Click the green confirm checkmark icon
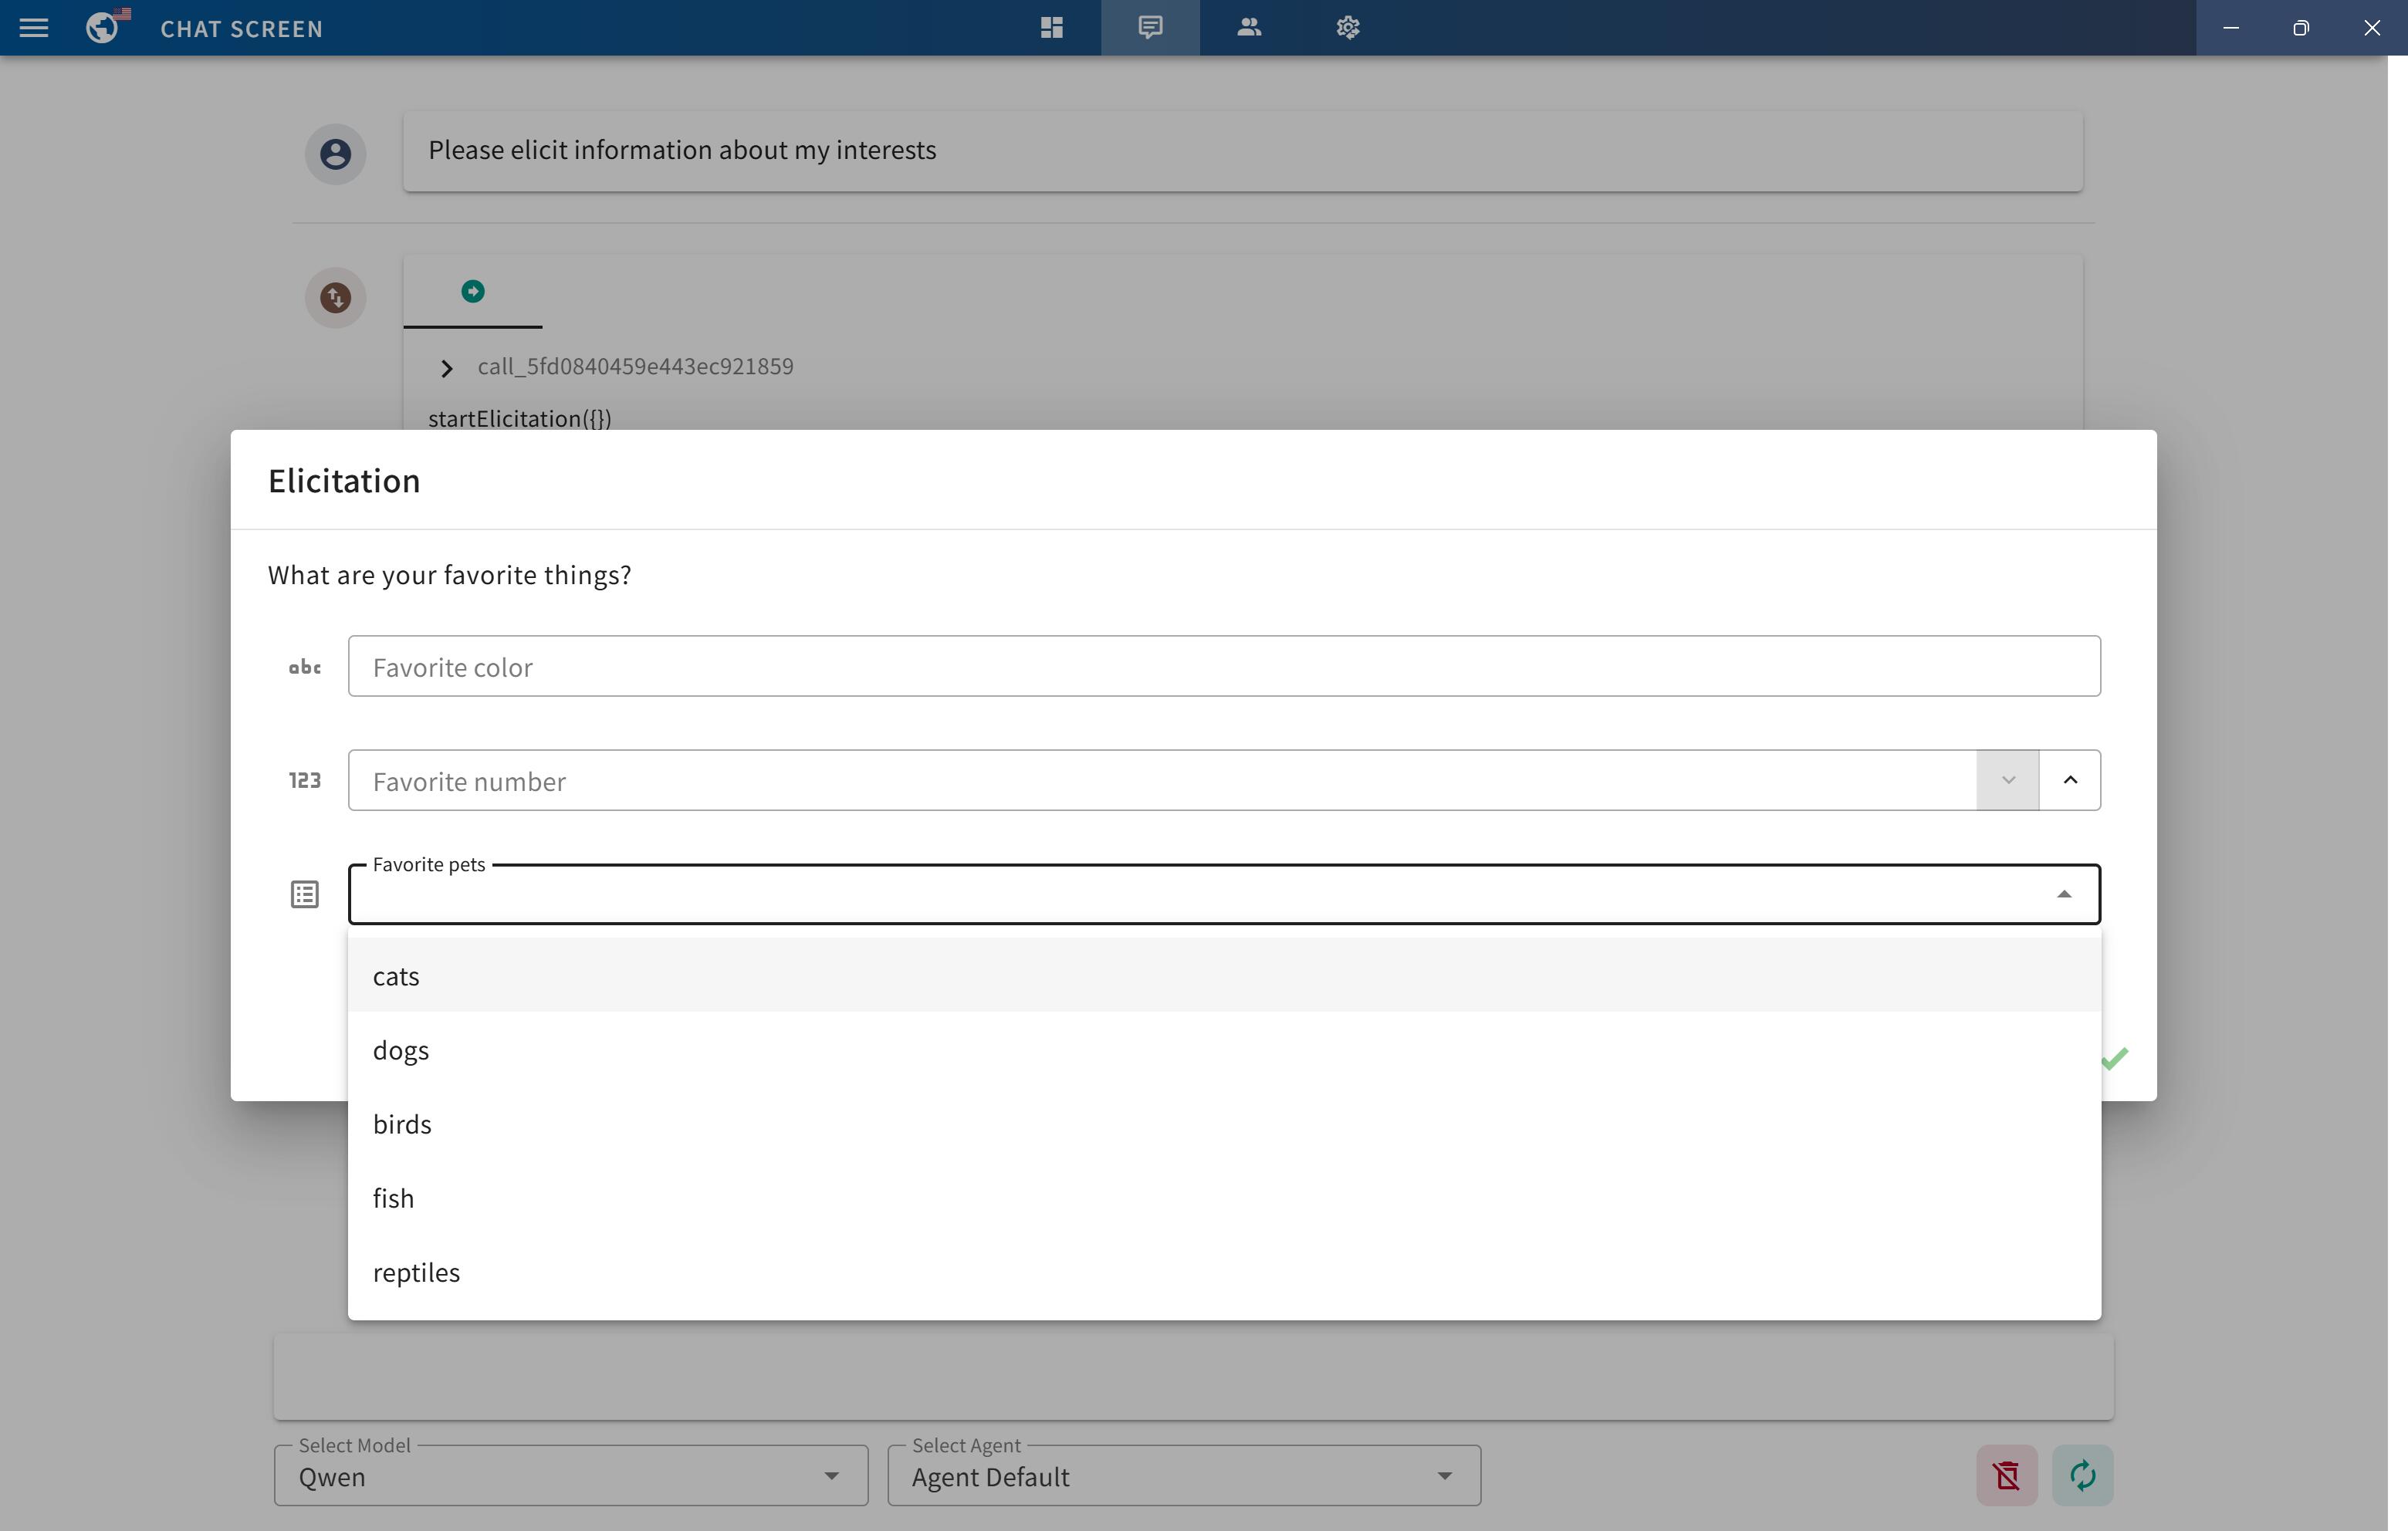The image size is (2408, 1531). 2115,1058
